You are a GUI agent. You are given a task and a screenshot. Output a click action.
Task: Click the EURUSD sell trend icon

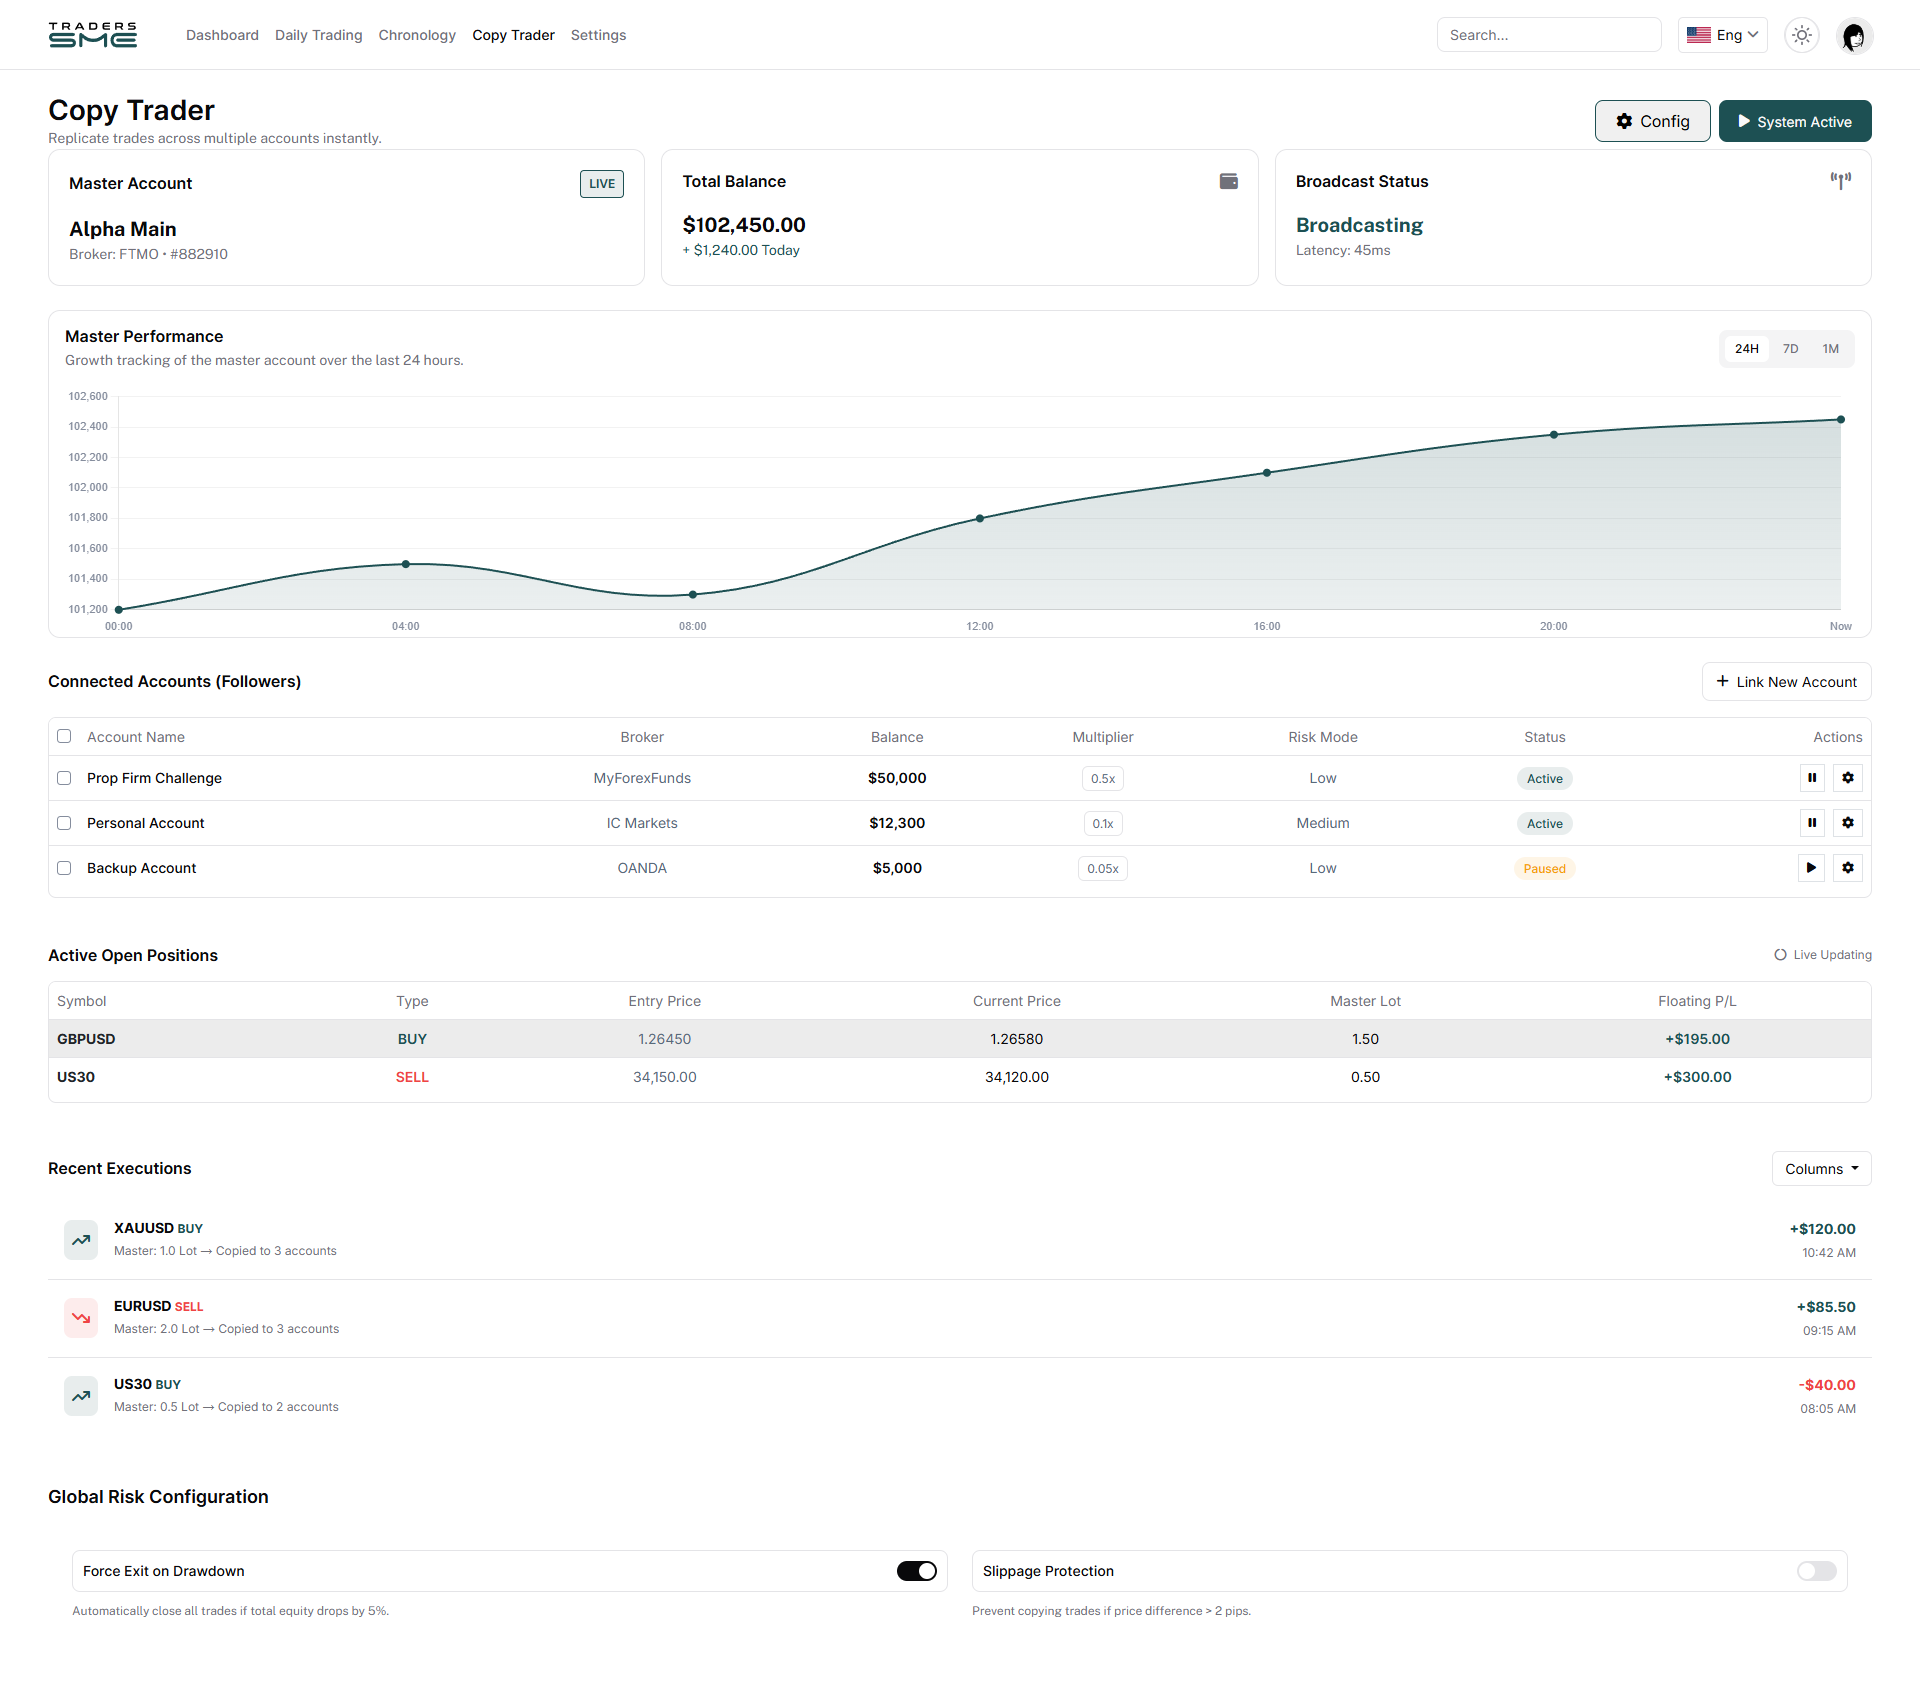point(81,1317)
